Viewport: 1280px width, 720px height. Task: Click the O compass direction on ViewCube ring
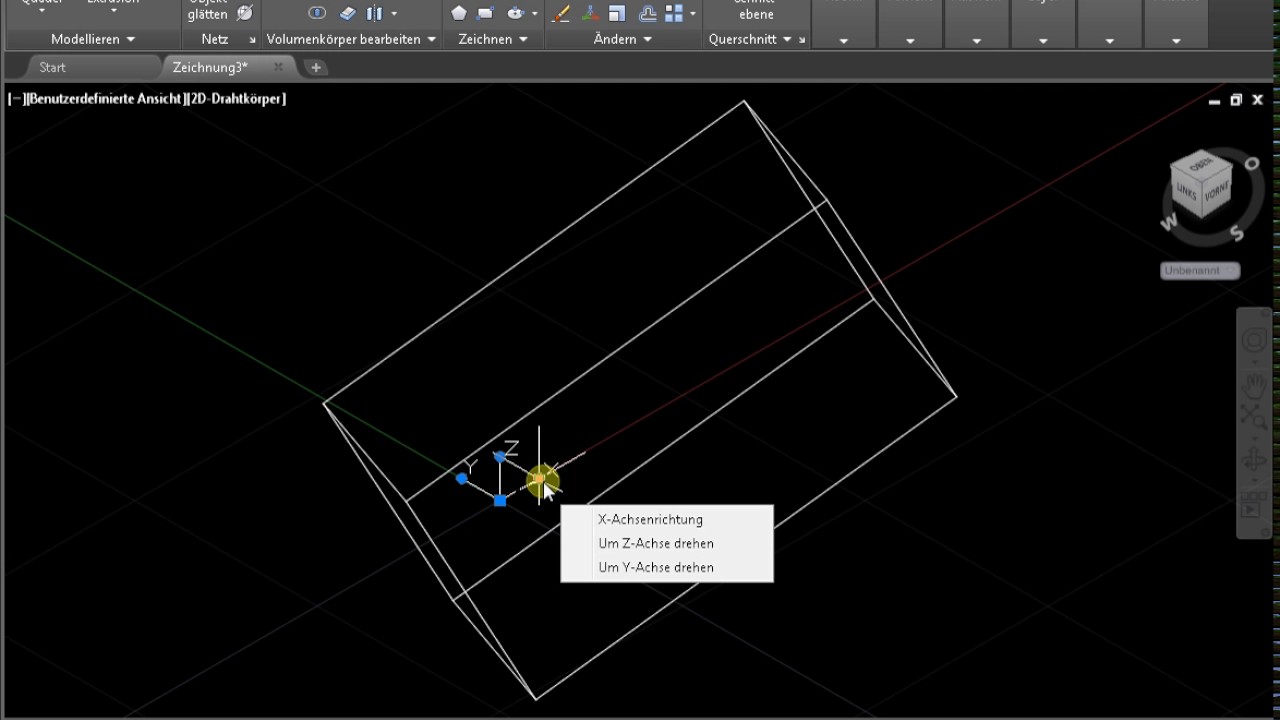click(x=1252, y=163)
